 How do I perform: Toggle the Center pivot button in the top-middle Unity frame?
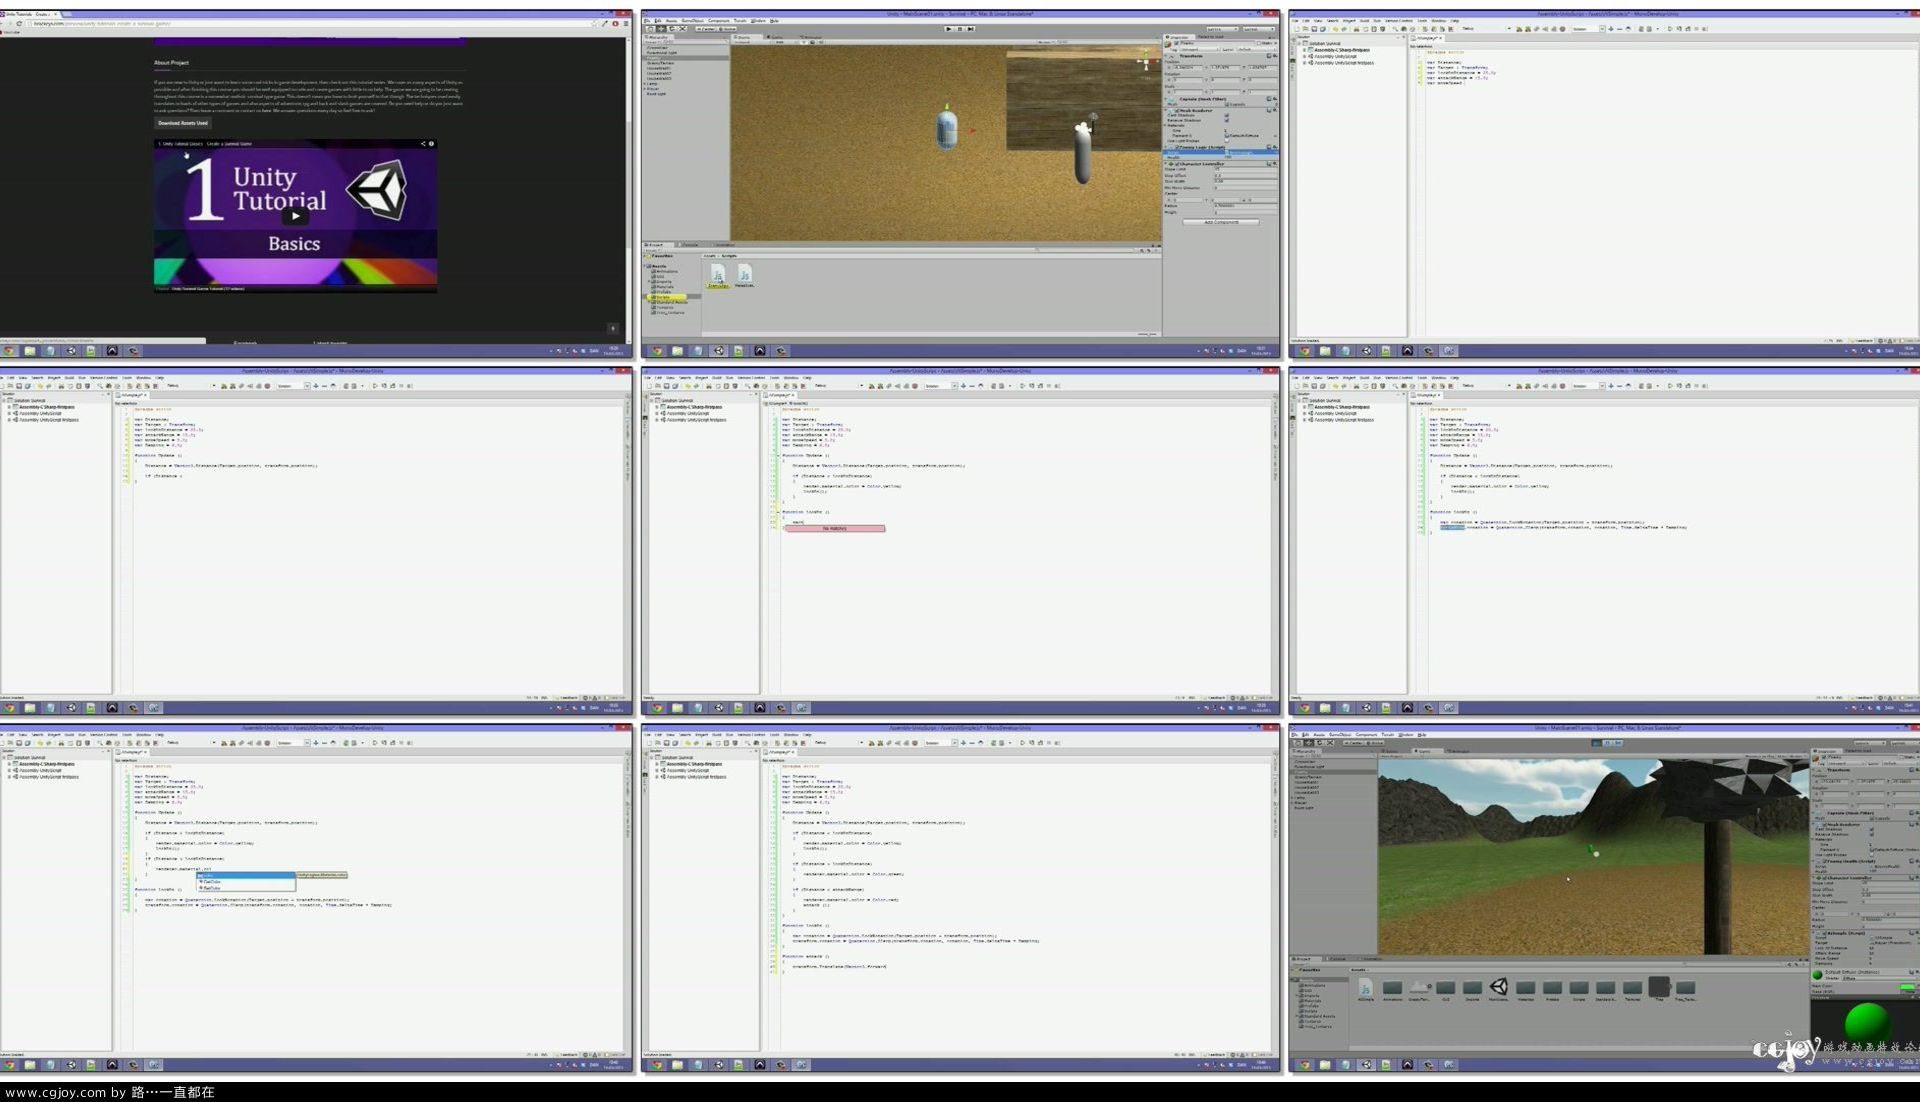point(706,29)
